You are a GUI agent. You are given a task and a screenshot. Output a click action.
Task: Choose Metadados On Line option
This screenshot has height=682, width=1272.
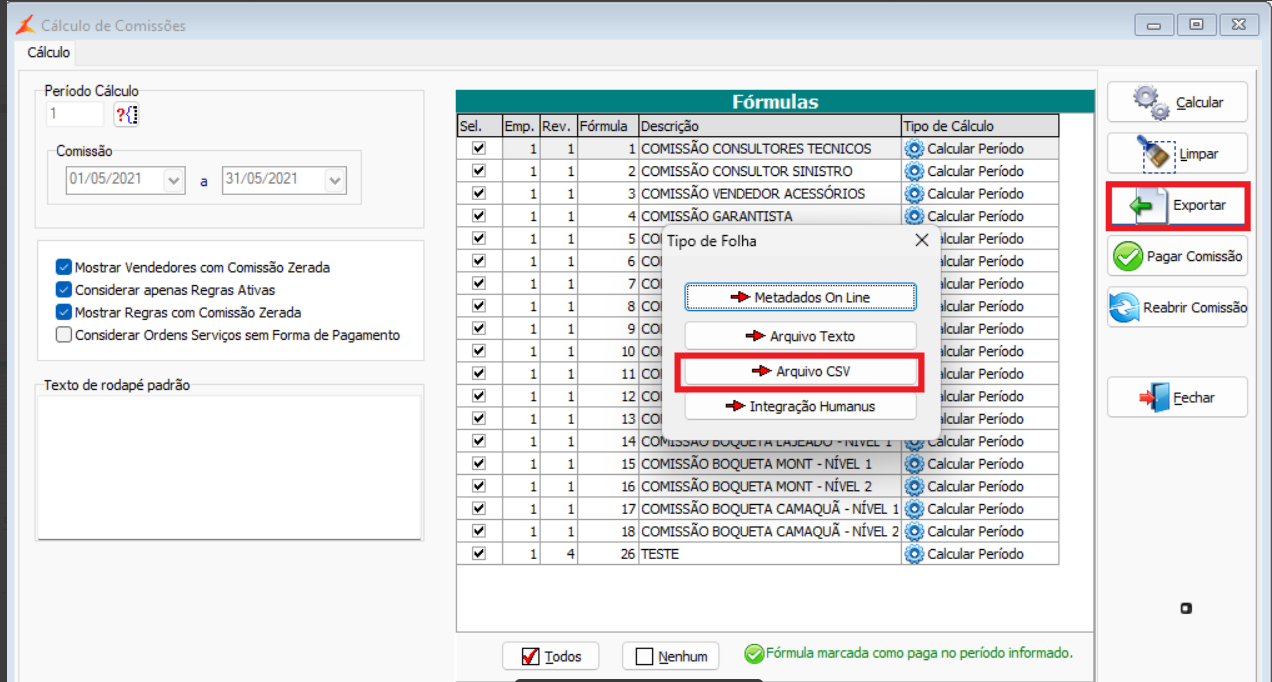[x=800, y=297]
